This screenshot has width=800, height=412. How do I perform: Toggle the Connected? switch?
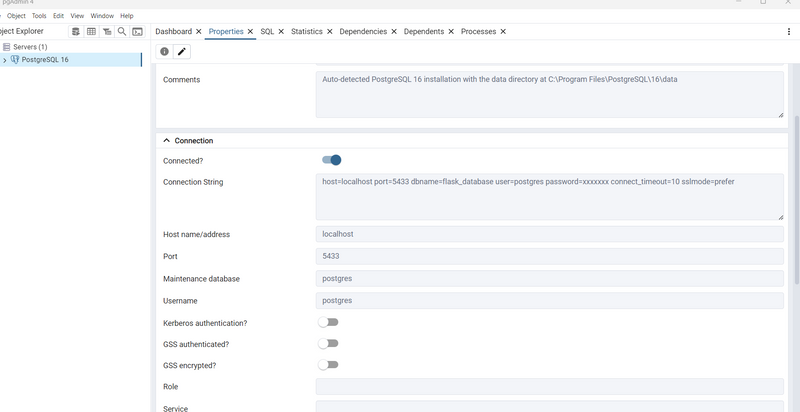(x=331, y=160)
